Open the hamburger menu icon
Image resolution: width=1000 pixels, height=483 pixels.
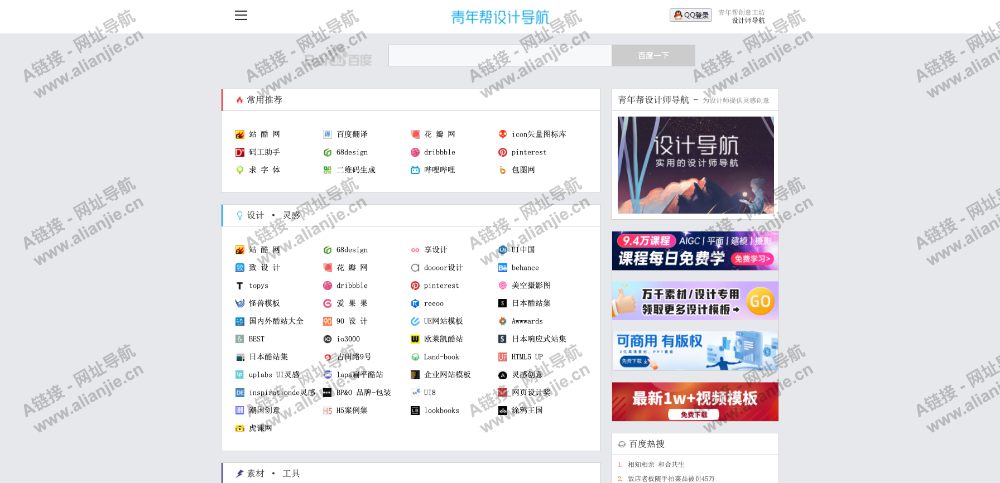click(x=240, y=15)
